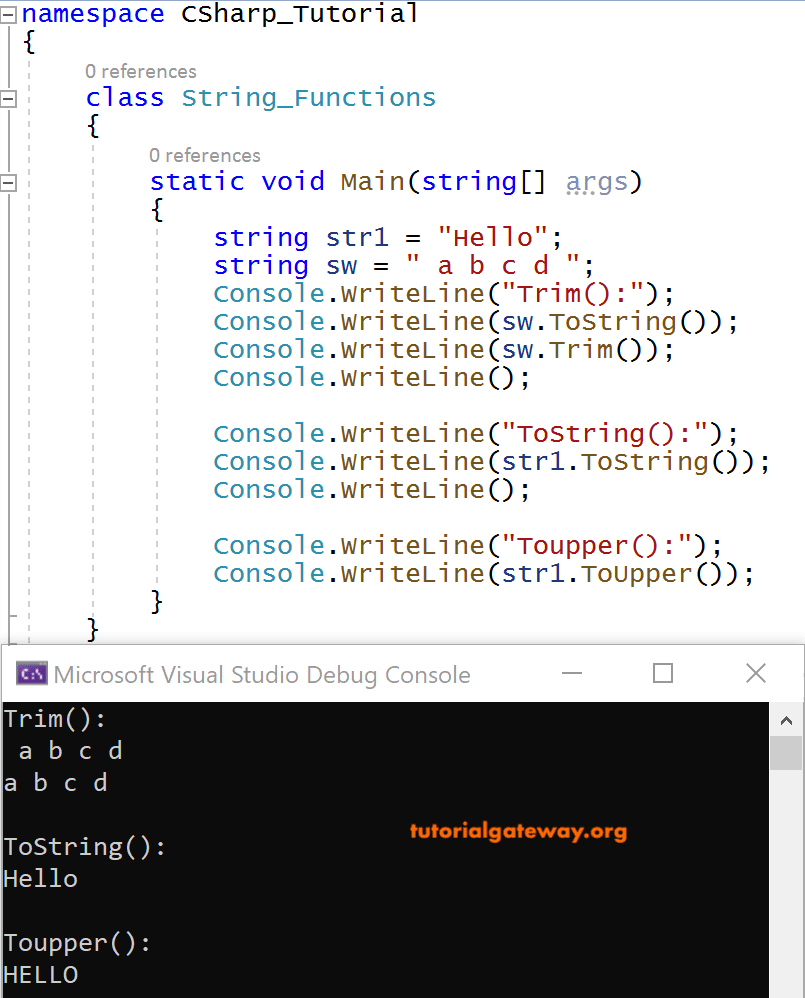The height and width of the screenshot is (998, 805).
Task: Click the namespace keyword in the editor
Action: 93,14
